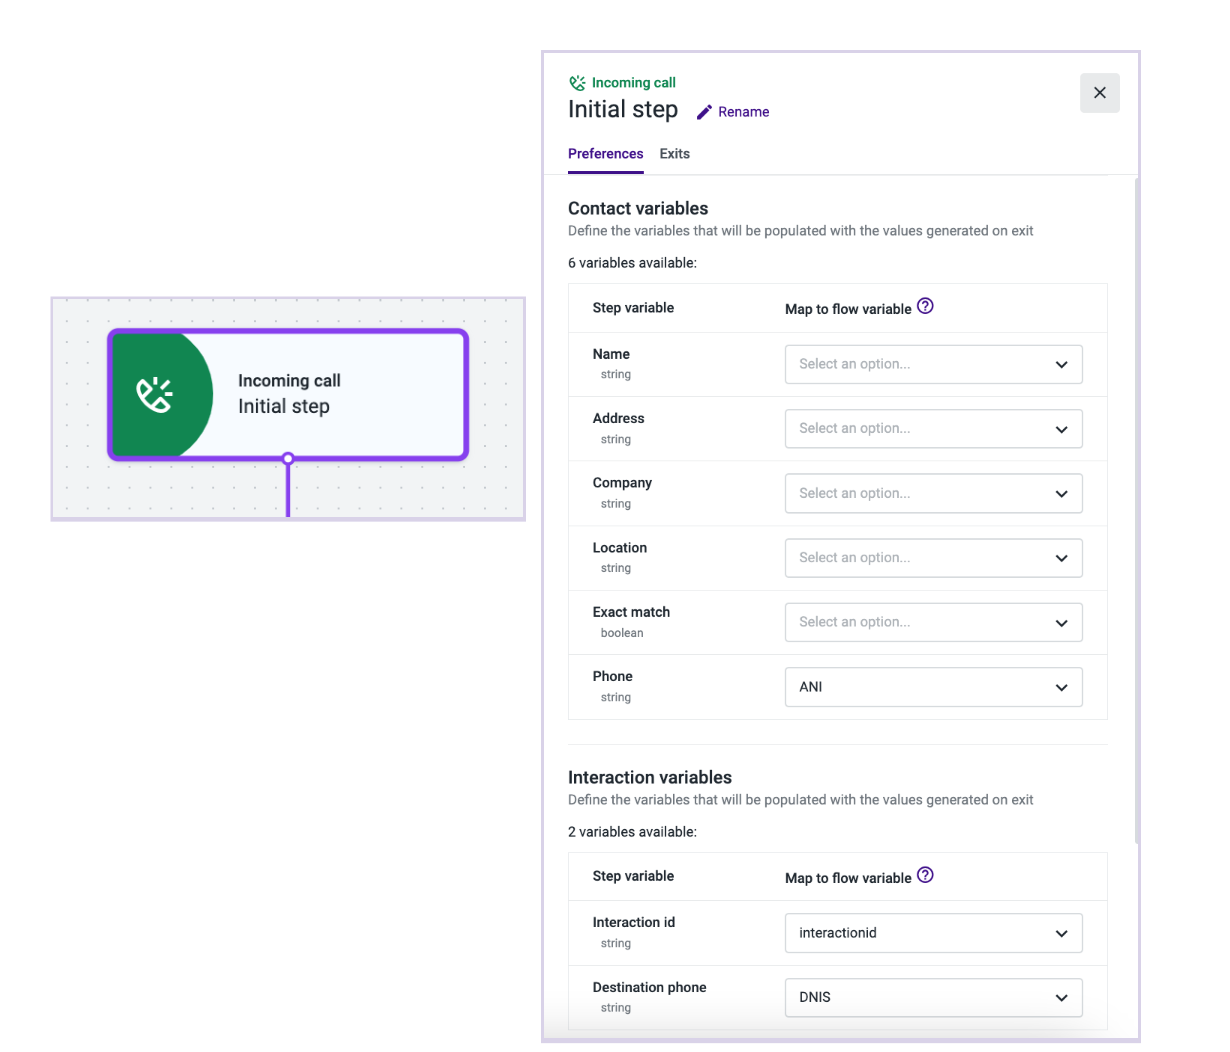Image resolution: width=1230 pixels, height=1052 pixels.
Task: Change the Phone mapping from ANI
Action: [933, 687]
